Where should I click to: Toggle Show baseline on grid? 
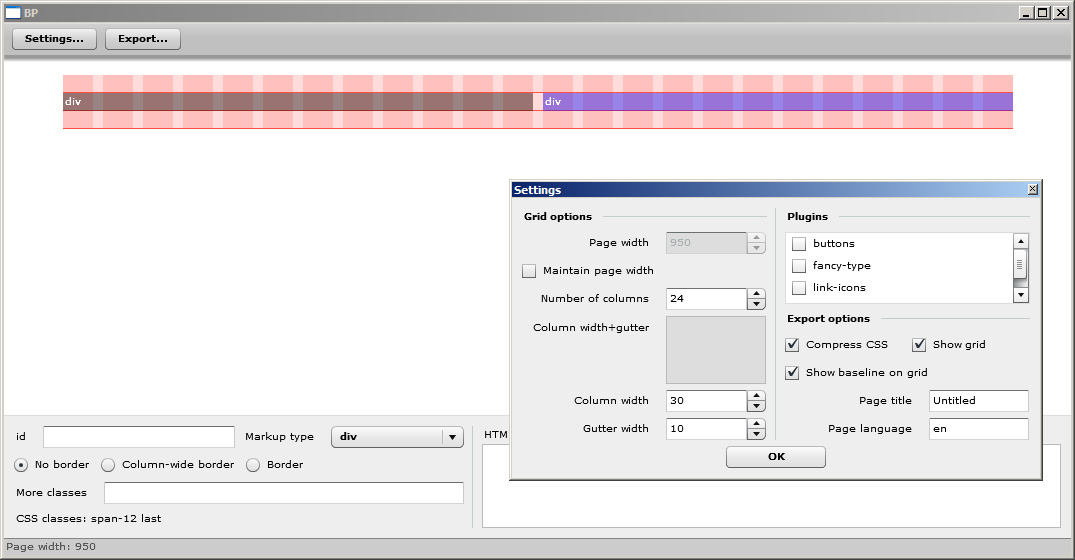pos(792,373)
